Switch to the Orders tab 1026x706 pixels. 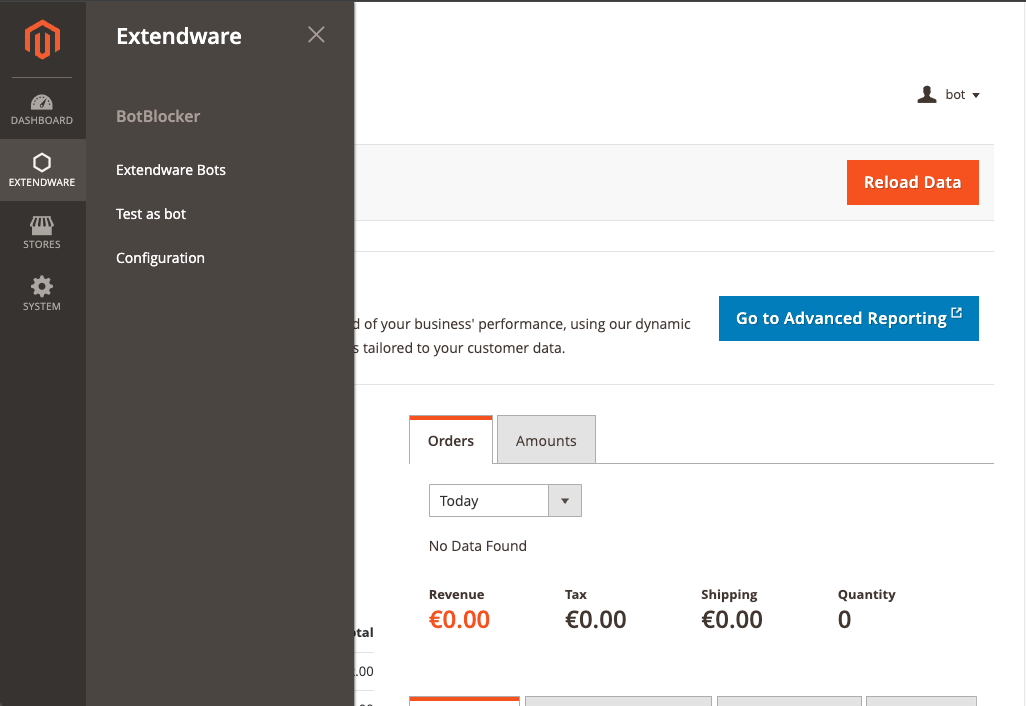click(451, 440)
